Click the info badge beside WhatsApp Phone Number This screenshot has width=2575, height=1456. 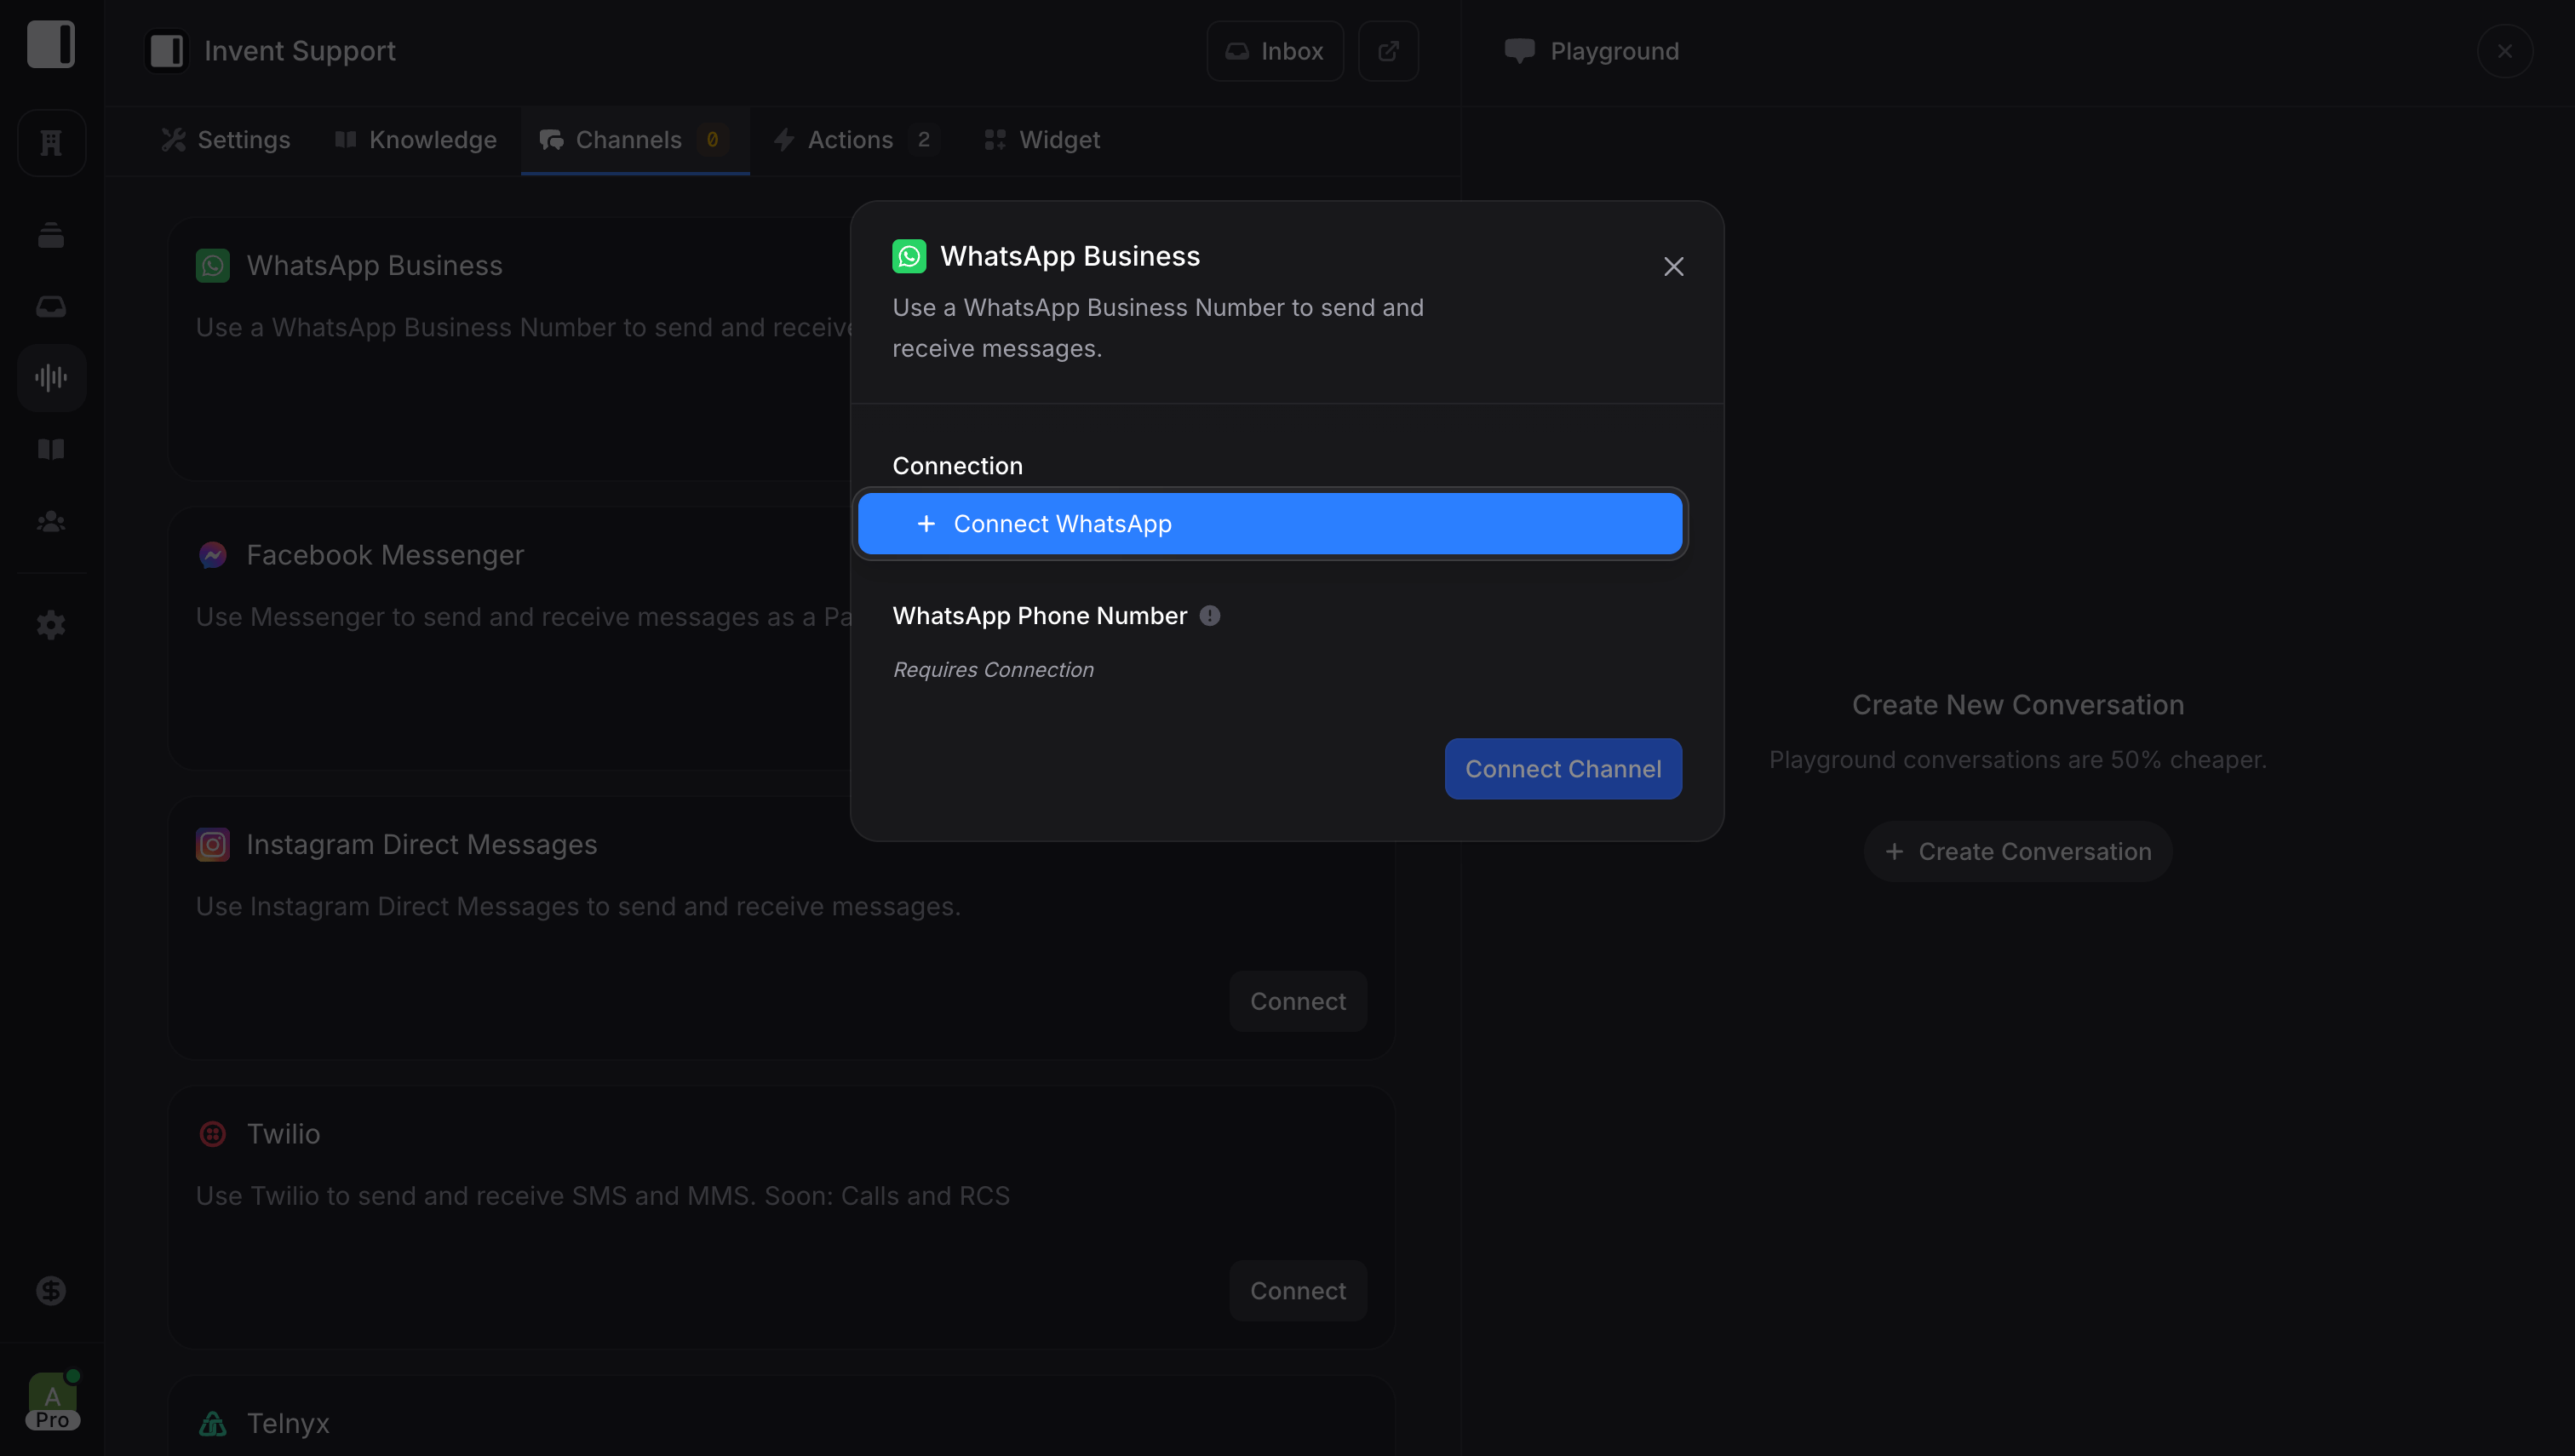click(1209, 615)
